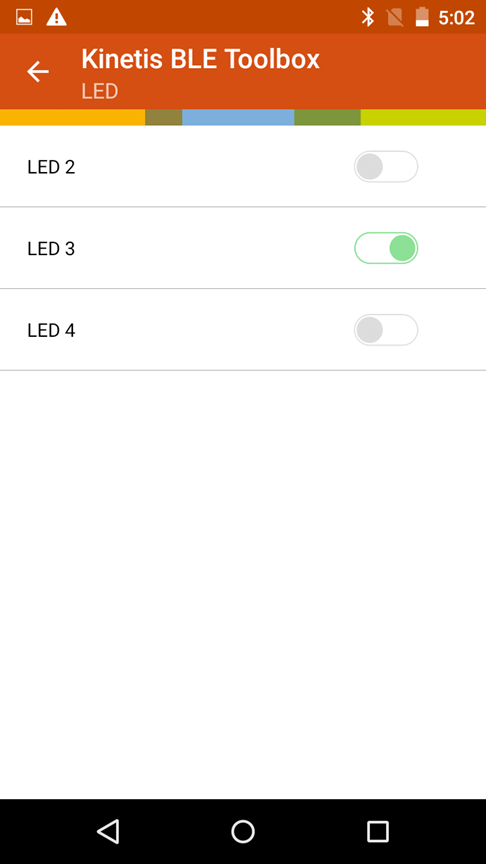Viewport: 486px width, 864px height.
Task: Select the LED 4 row label
Action: click(x=51, y=330)
